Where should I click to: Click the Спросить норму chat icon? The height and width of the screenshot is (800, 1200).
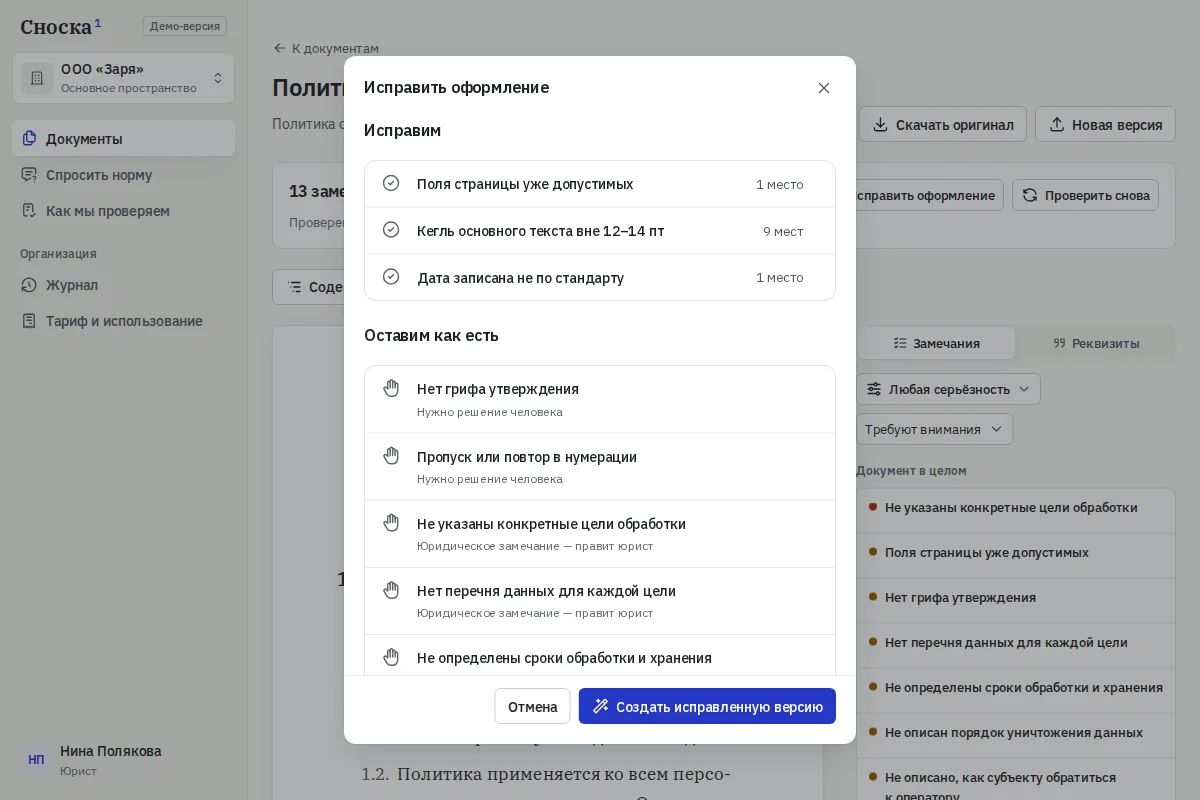tap(29, 175)
